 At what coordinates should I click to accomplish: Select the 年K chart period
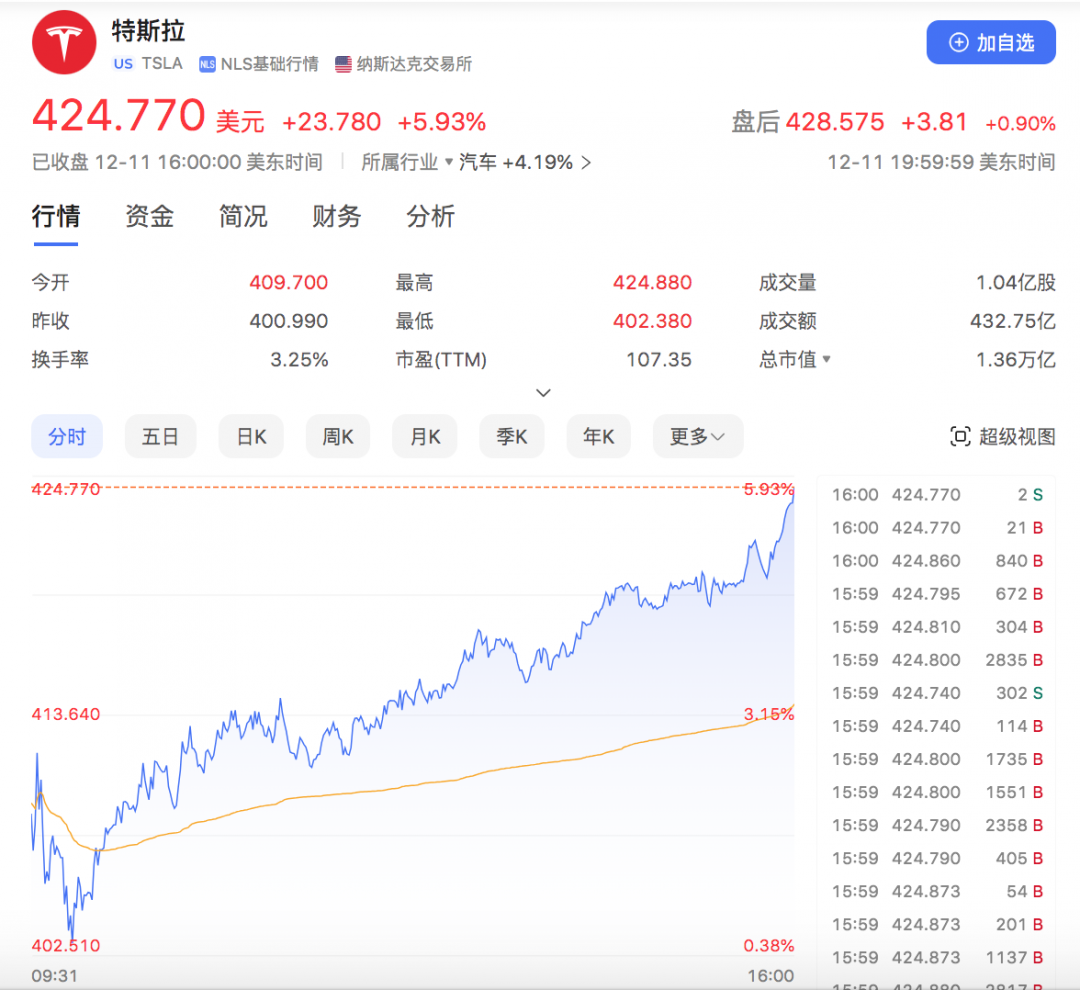598,436
